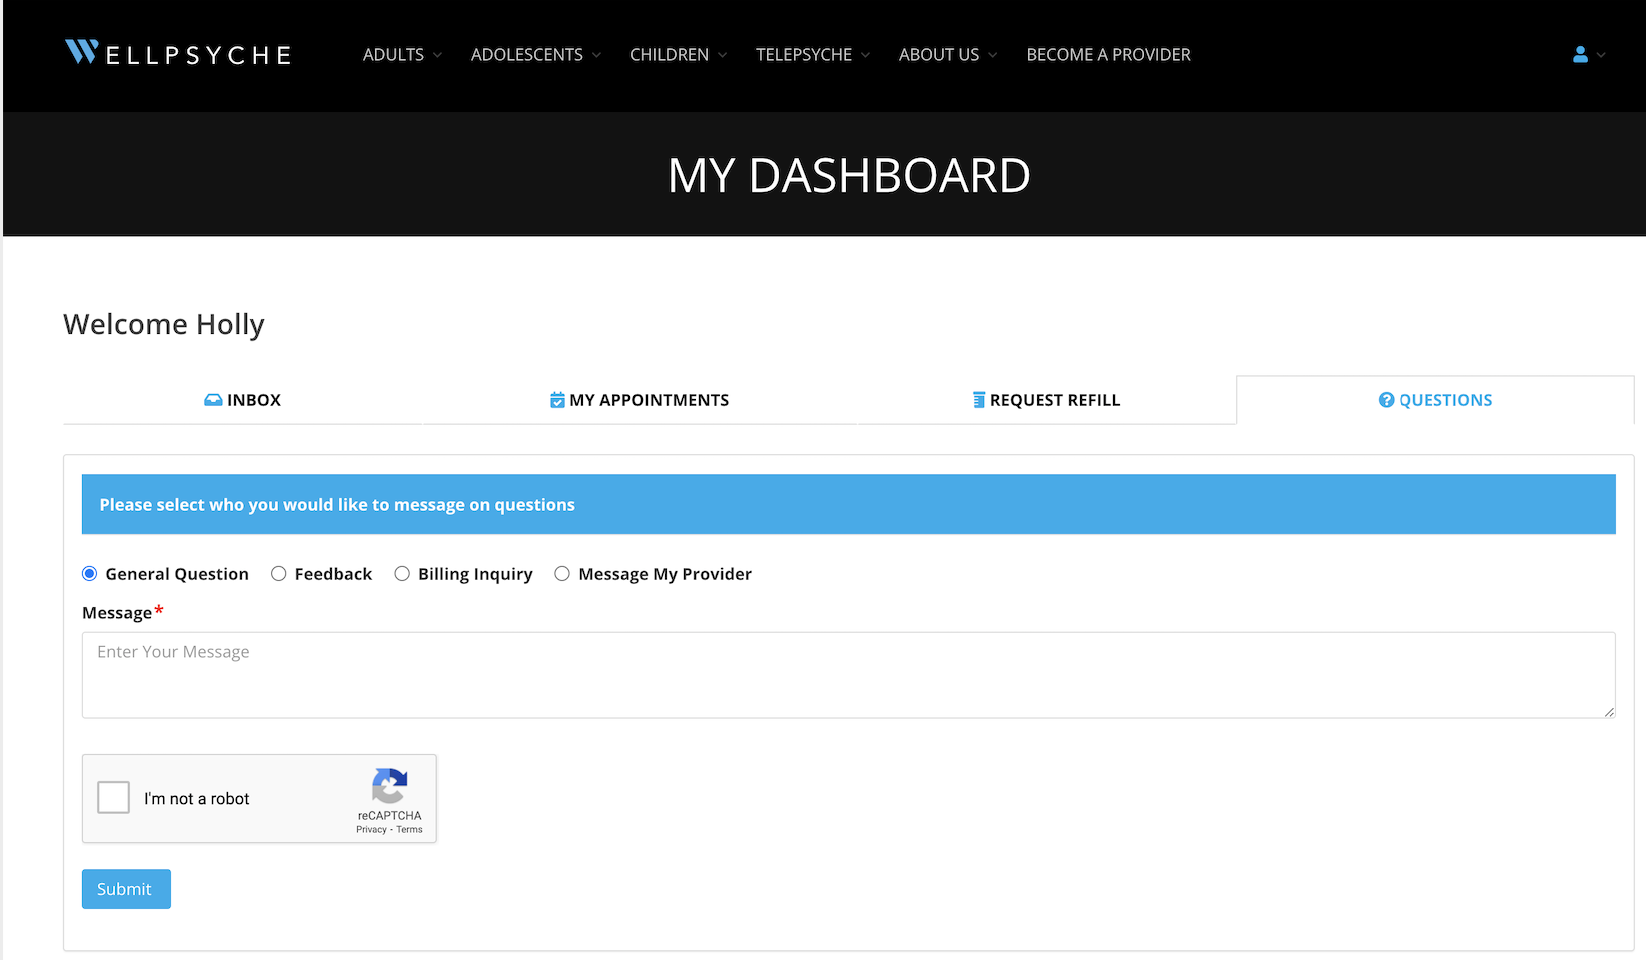Click the prescription icon beside Request Refill

click(x=979, y=400)
